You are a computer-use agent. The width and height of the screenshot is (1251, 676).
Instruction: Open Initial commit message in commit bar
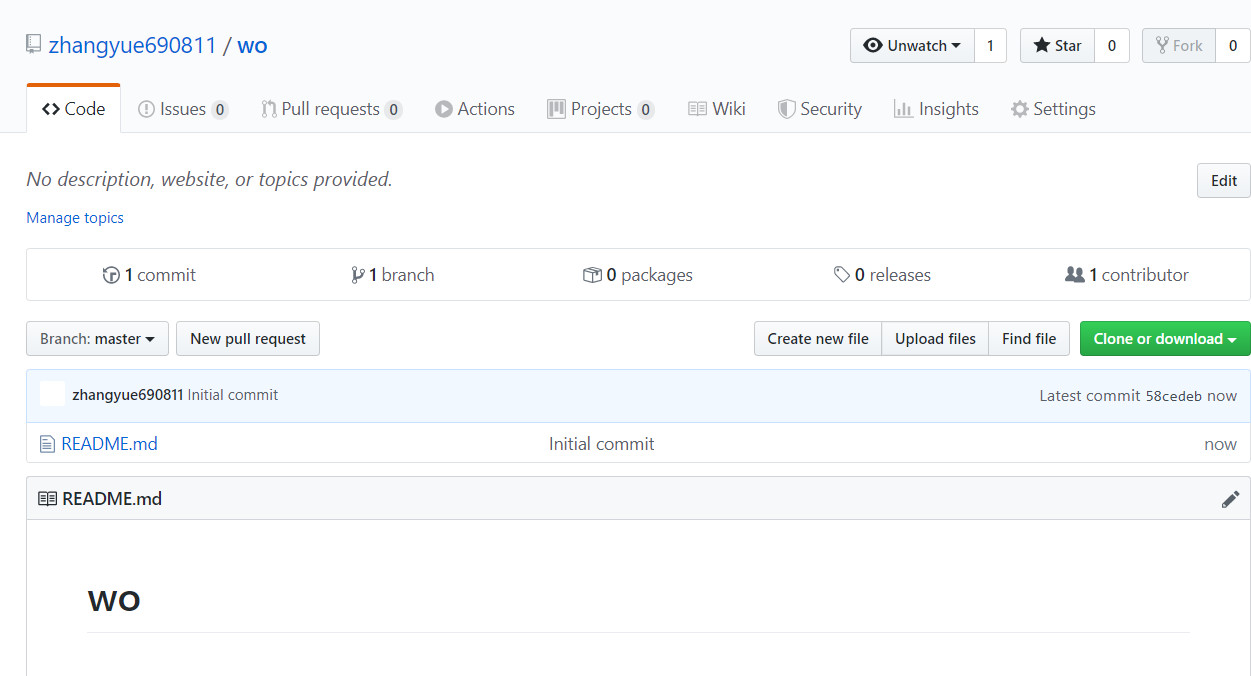tap(233, 395)
